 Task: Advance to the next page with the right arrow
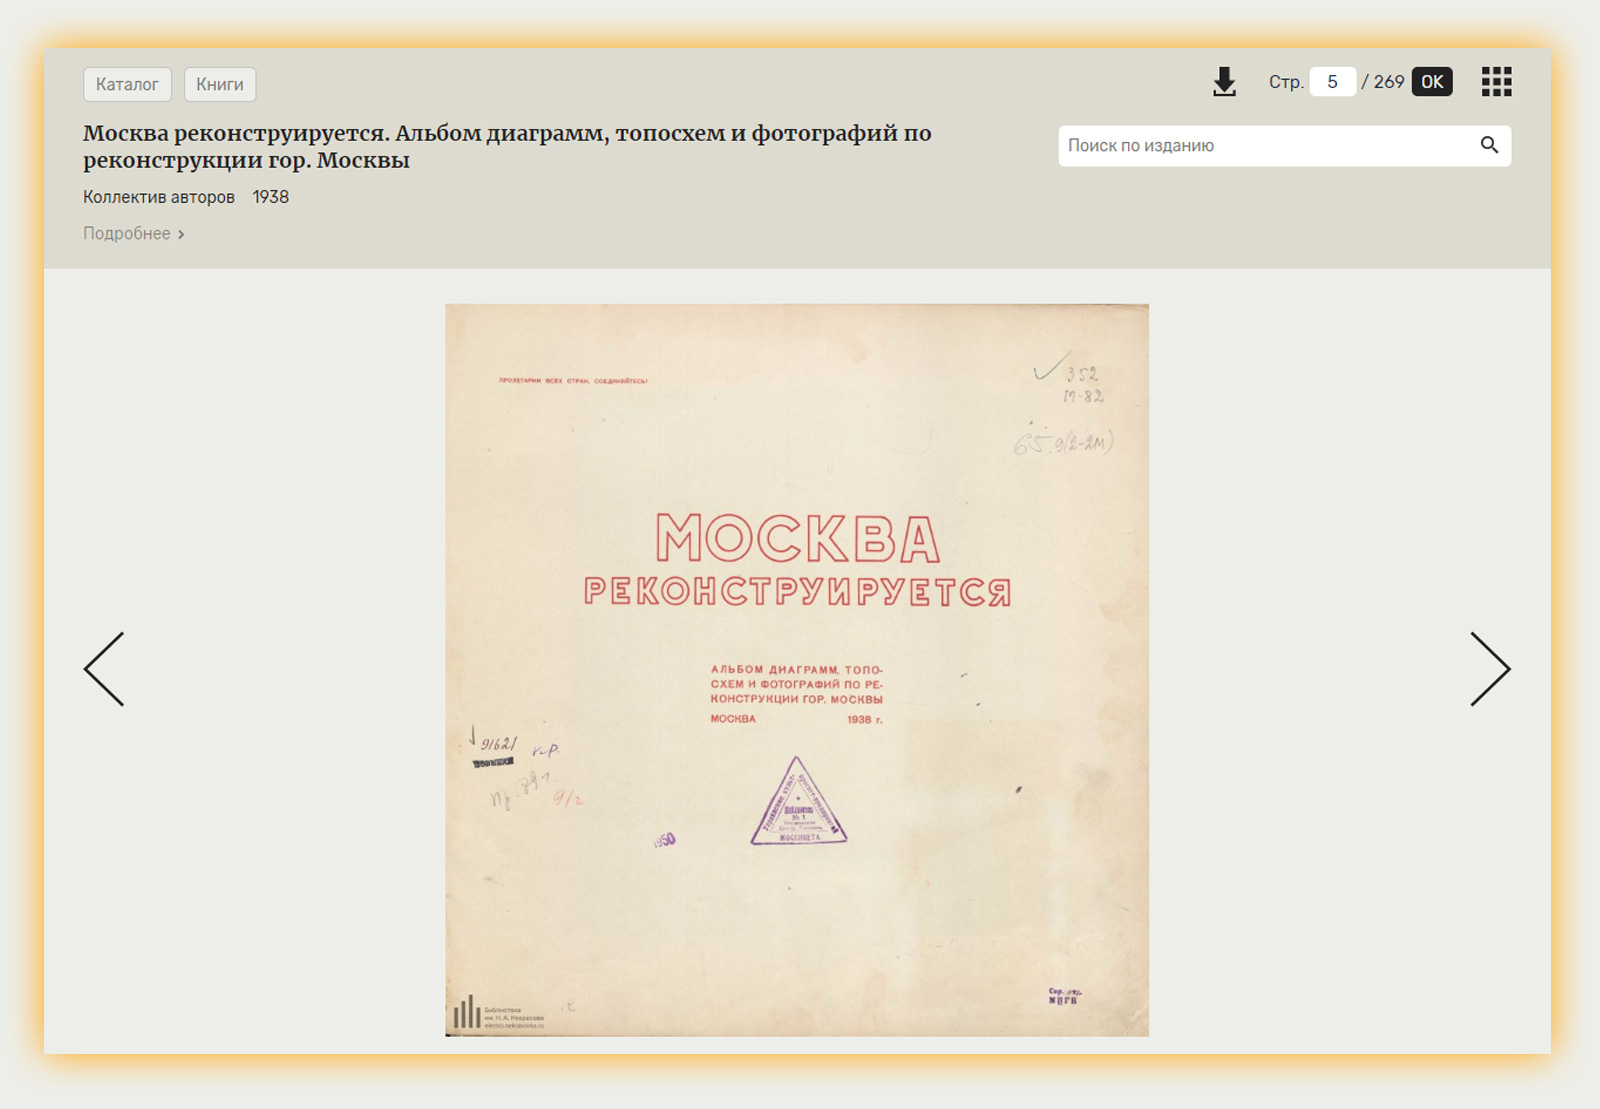coord(1489,669)
